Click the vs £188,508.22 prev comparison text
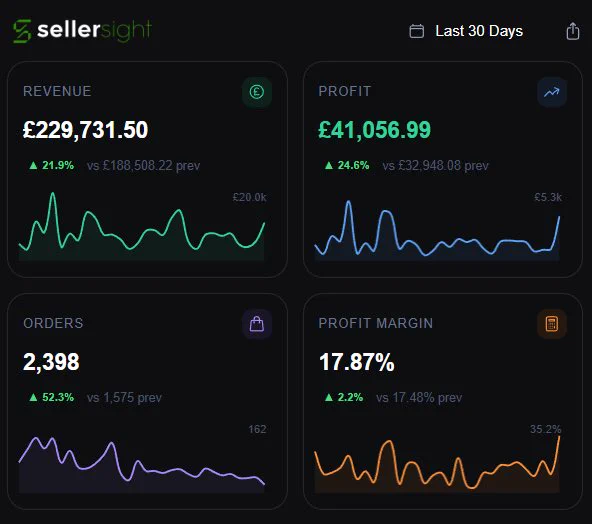 coord(143,165)
